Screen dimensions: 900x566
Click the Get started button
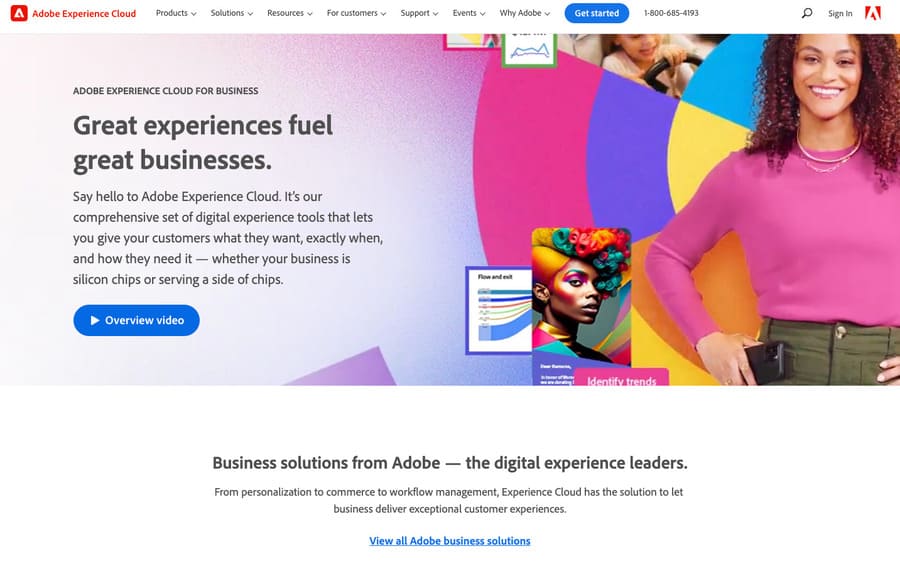click(x=597, y=13)
